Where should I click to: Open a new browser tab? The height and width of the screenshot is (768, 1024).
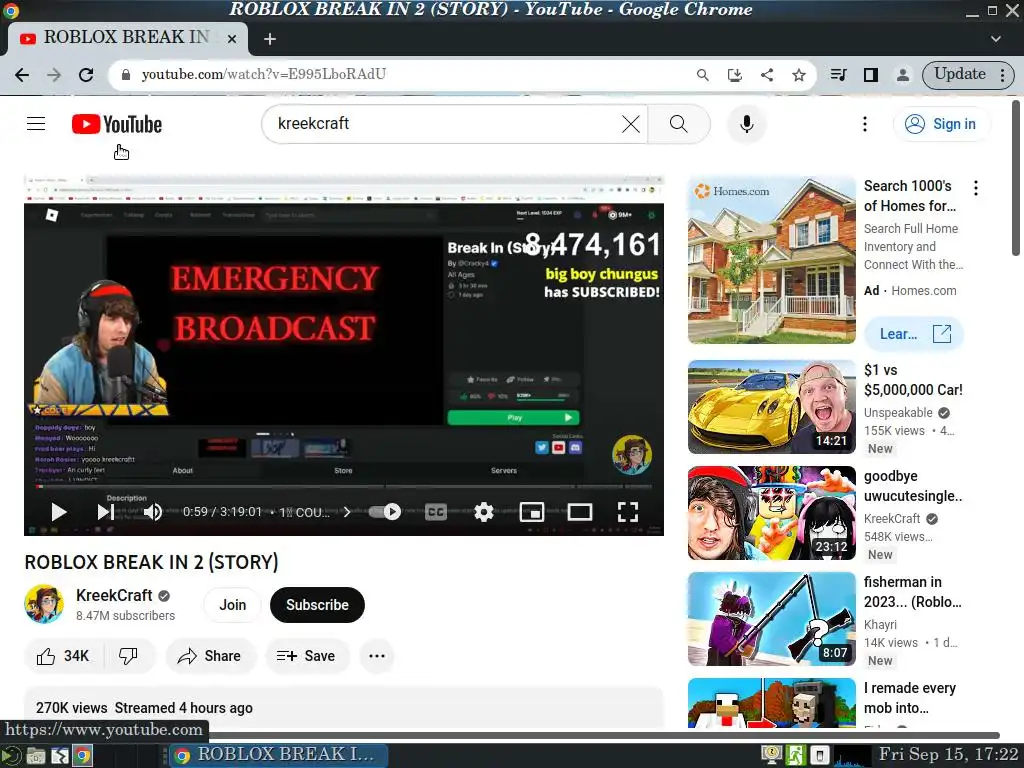point(270,39)
